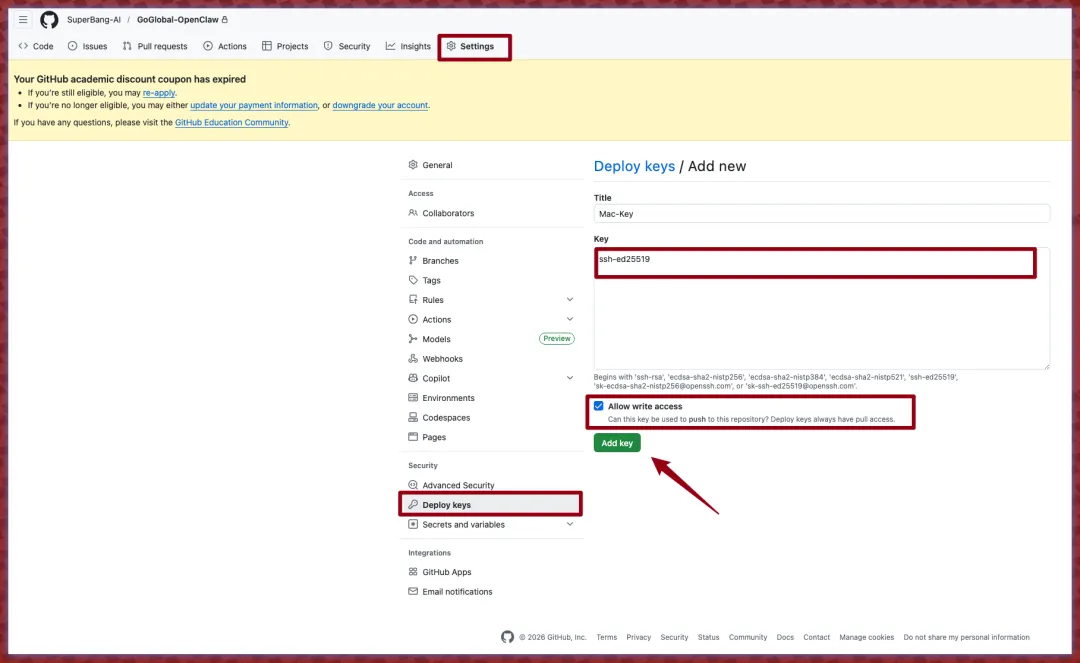Open the Terms footer link
This screenshot has width=1080, height=663.
coord(607,637)
